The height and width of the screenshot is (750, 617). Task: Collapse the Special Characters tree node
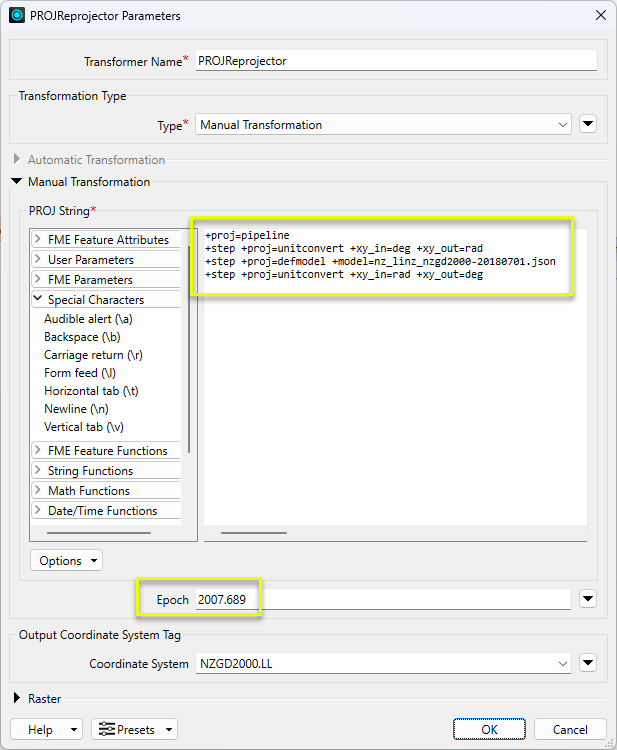(x=38, y=300)
